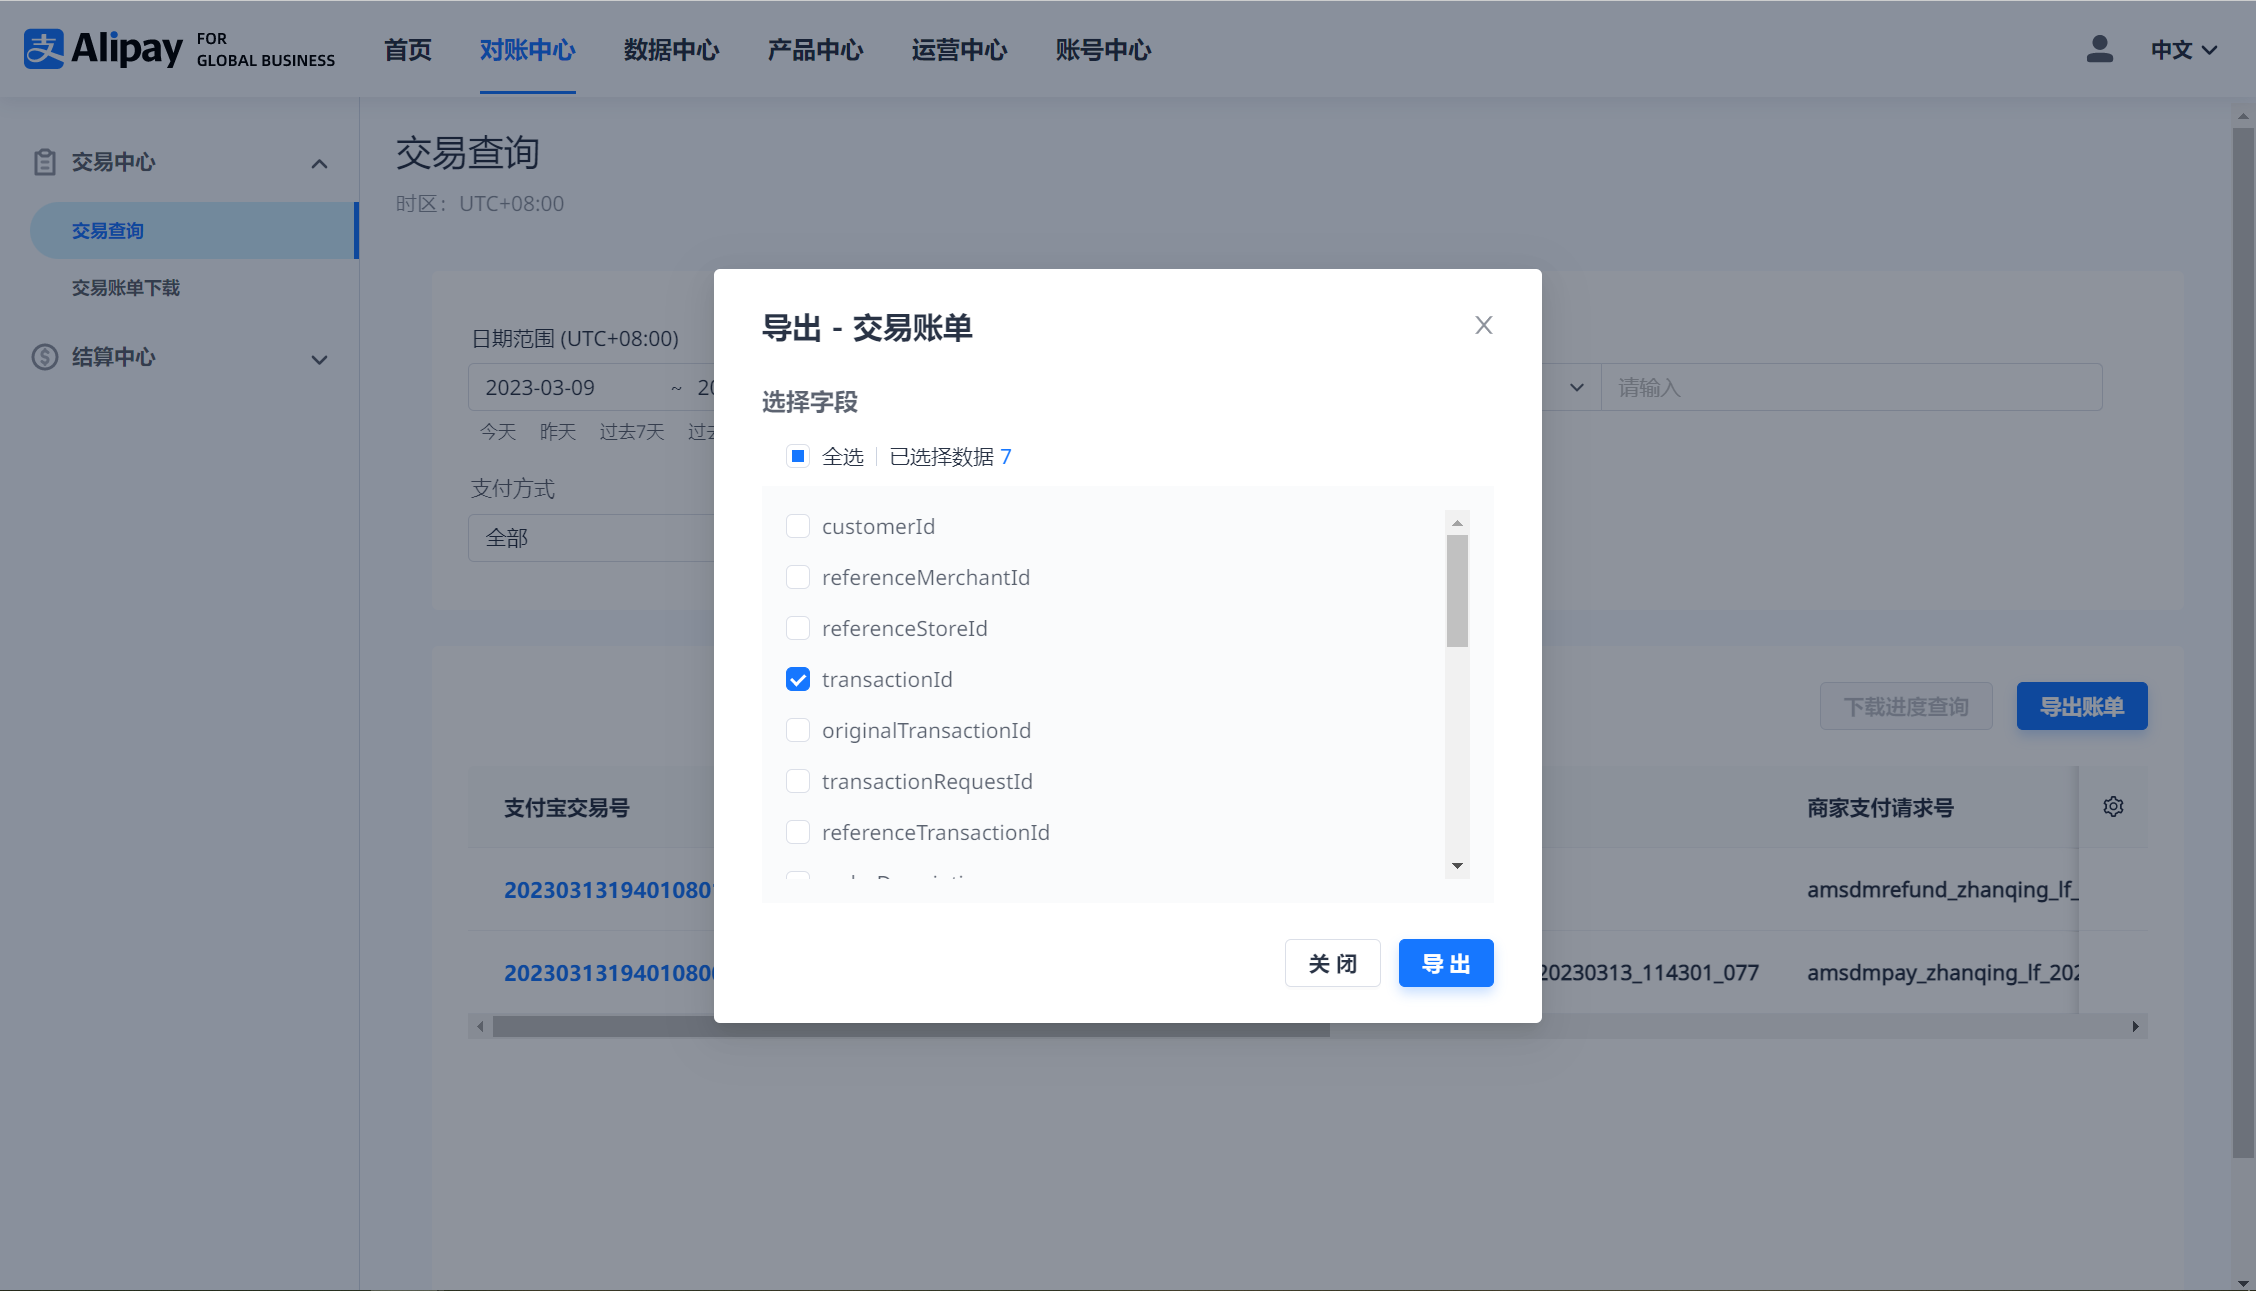Uncheck the transactionId checkbox
Viewport: 2256px width, 1291px height.
point(798,680)
